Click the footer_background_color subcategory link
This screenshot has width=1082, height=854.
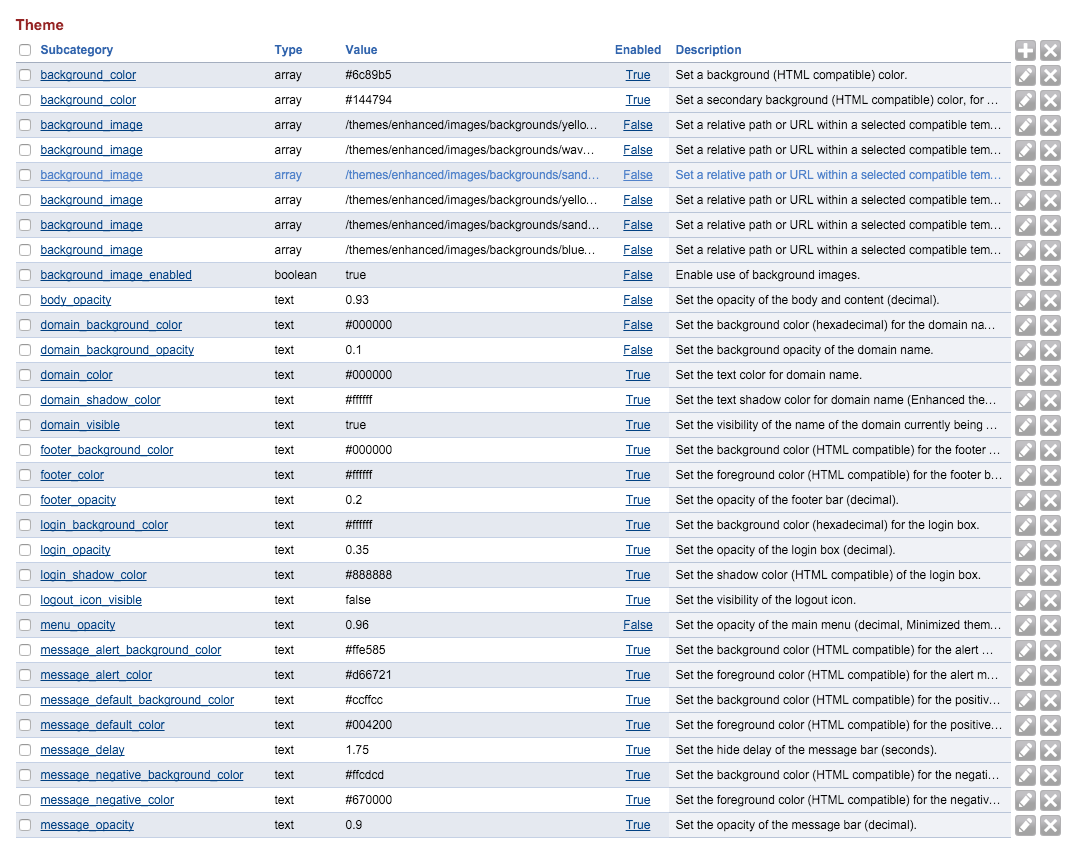click(x=106, y=450)
